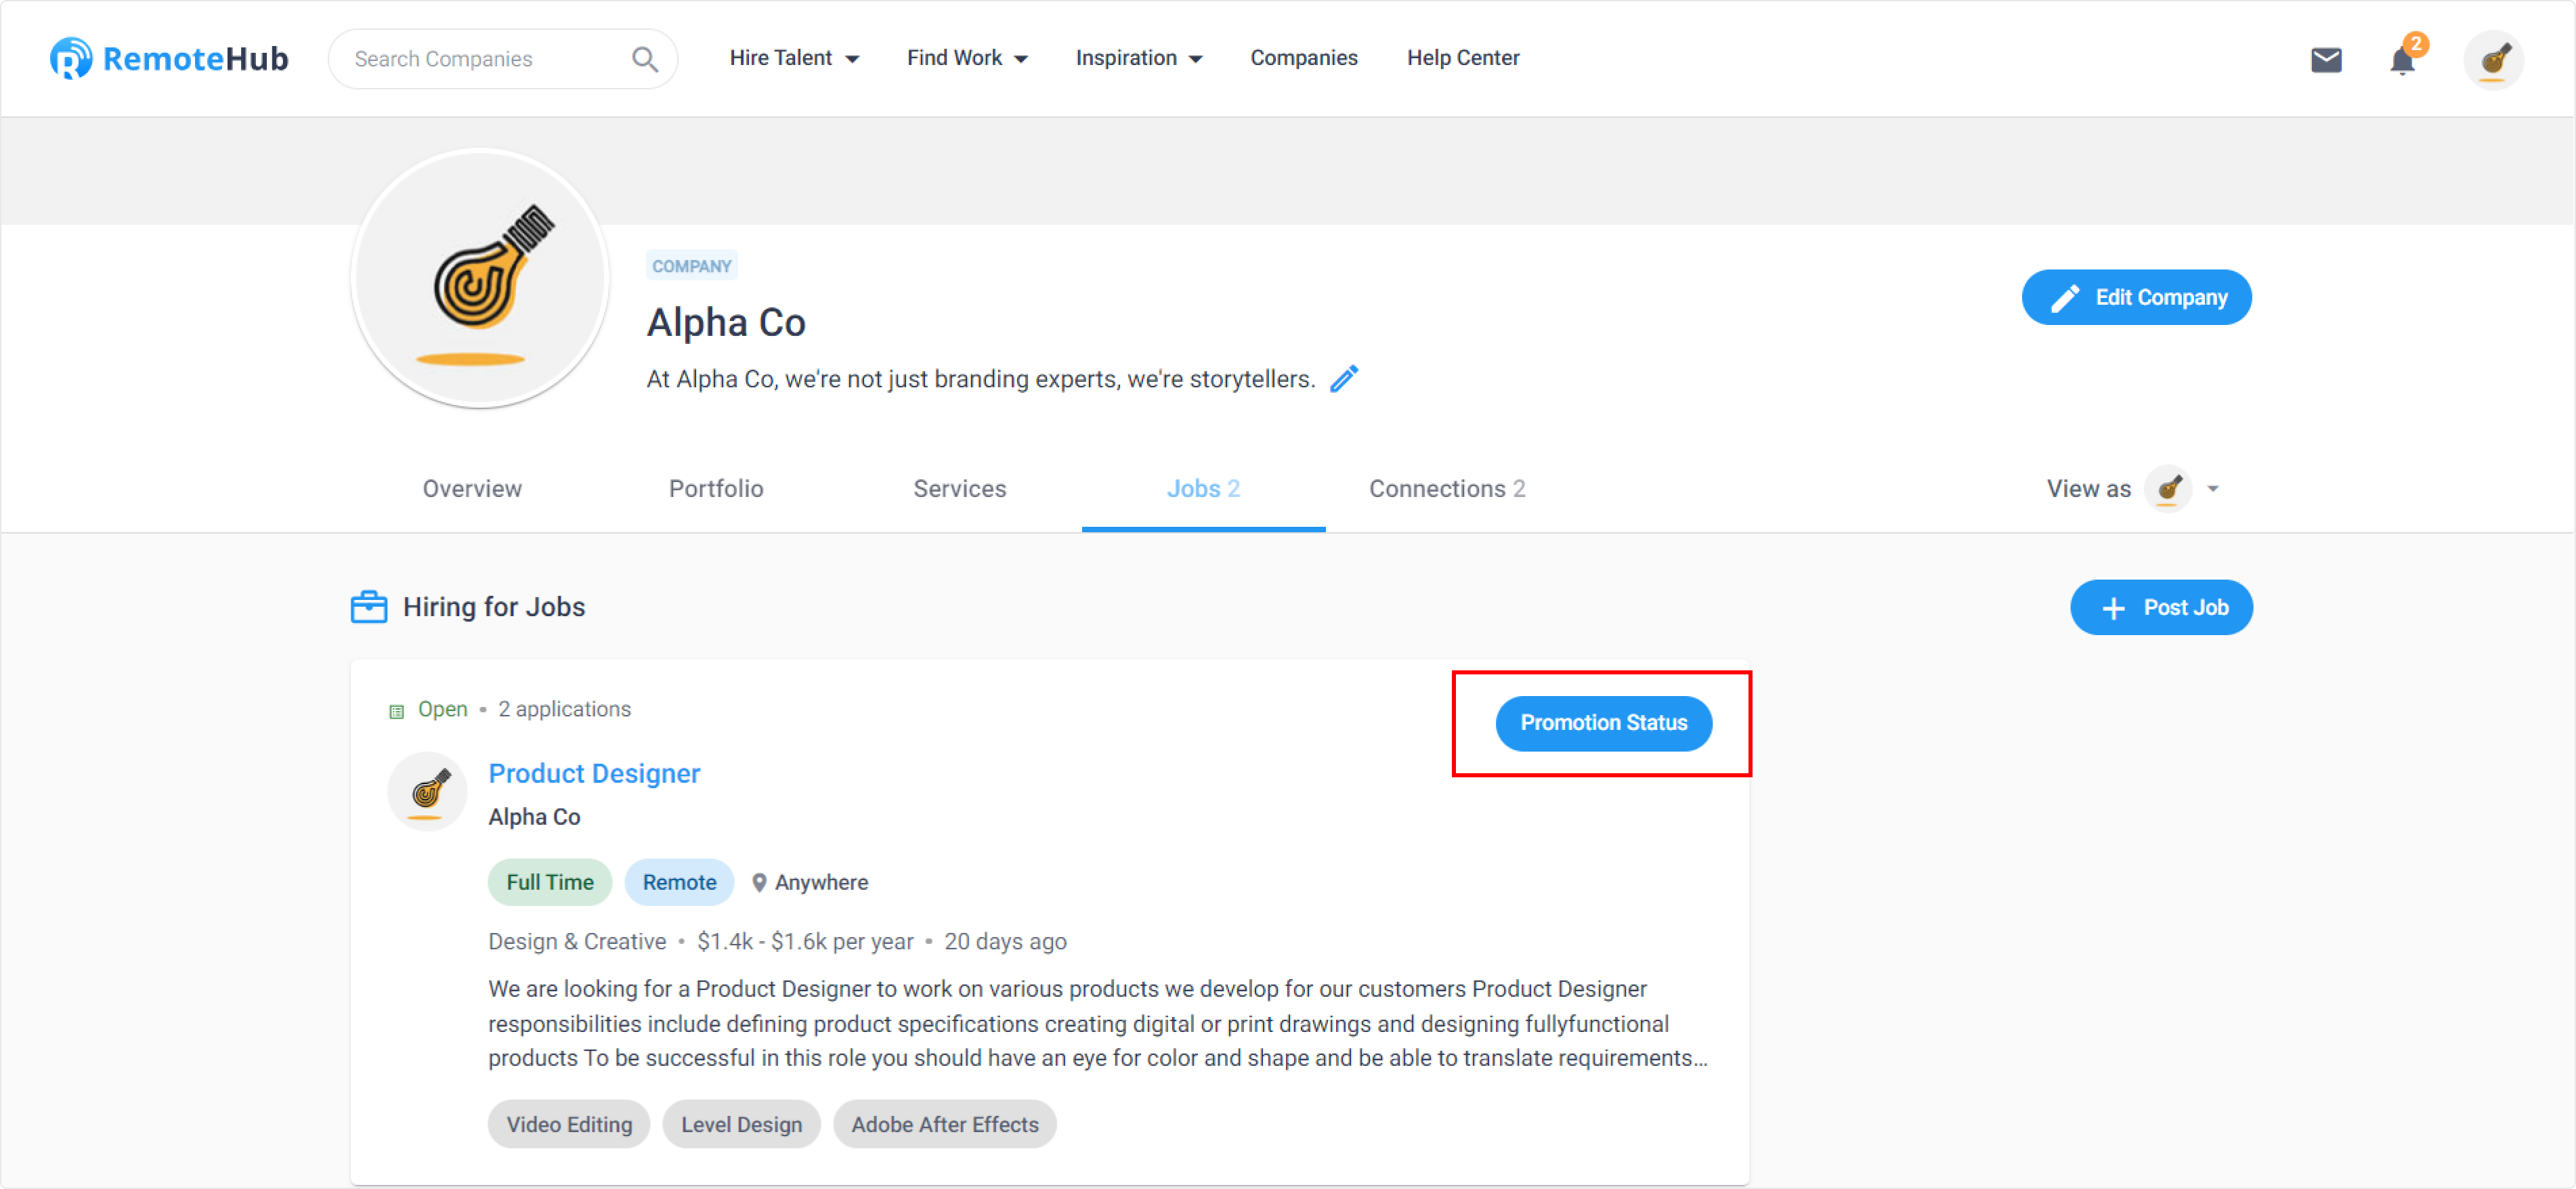Click the job description paragraph

click(1098, 1024)
